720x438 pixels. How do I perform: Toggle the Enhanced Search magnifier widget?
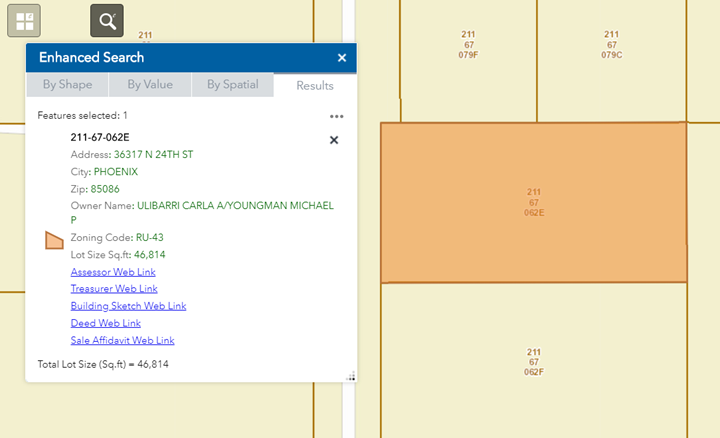point(107,20)
